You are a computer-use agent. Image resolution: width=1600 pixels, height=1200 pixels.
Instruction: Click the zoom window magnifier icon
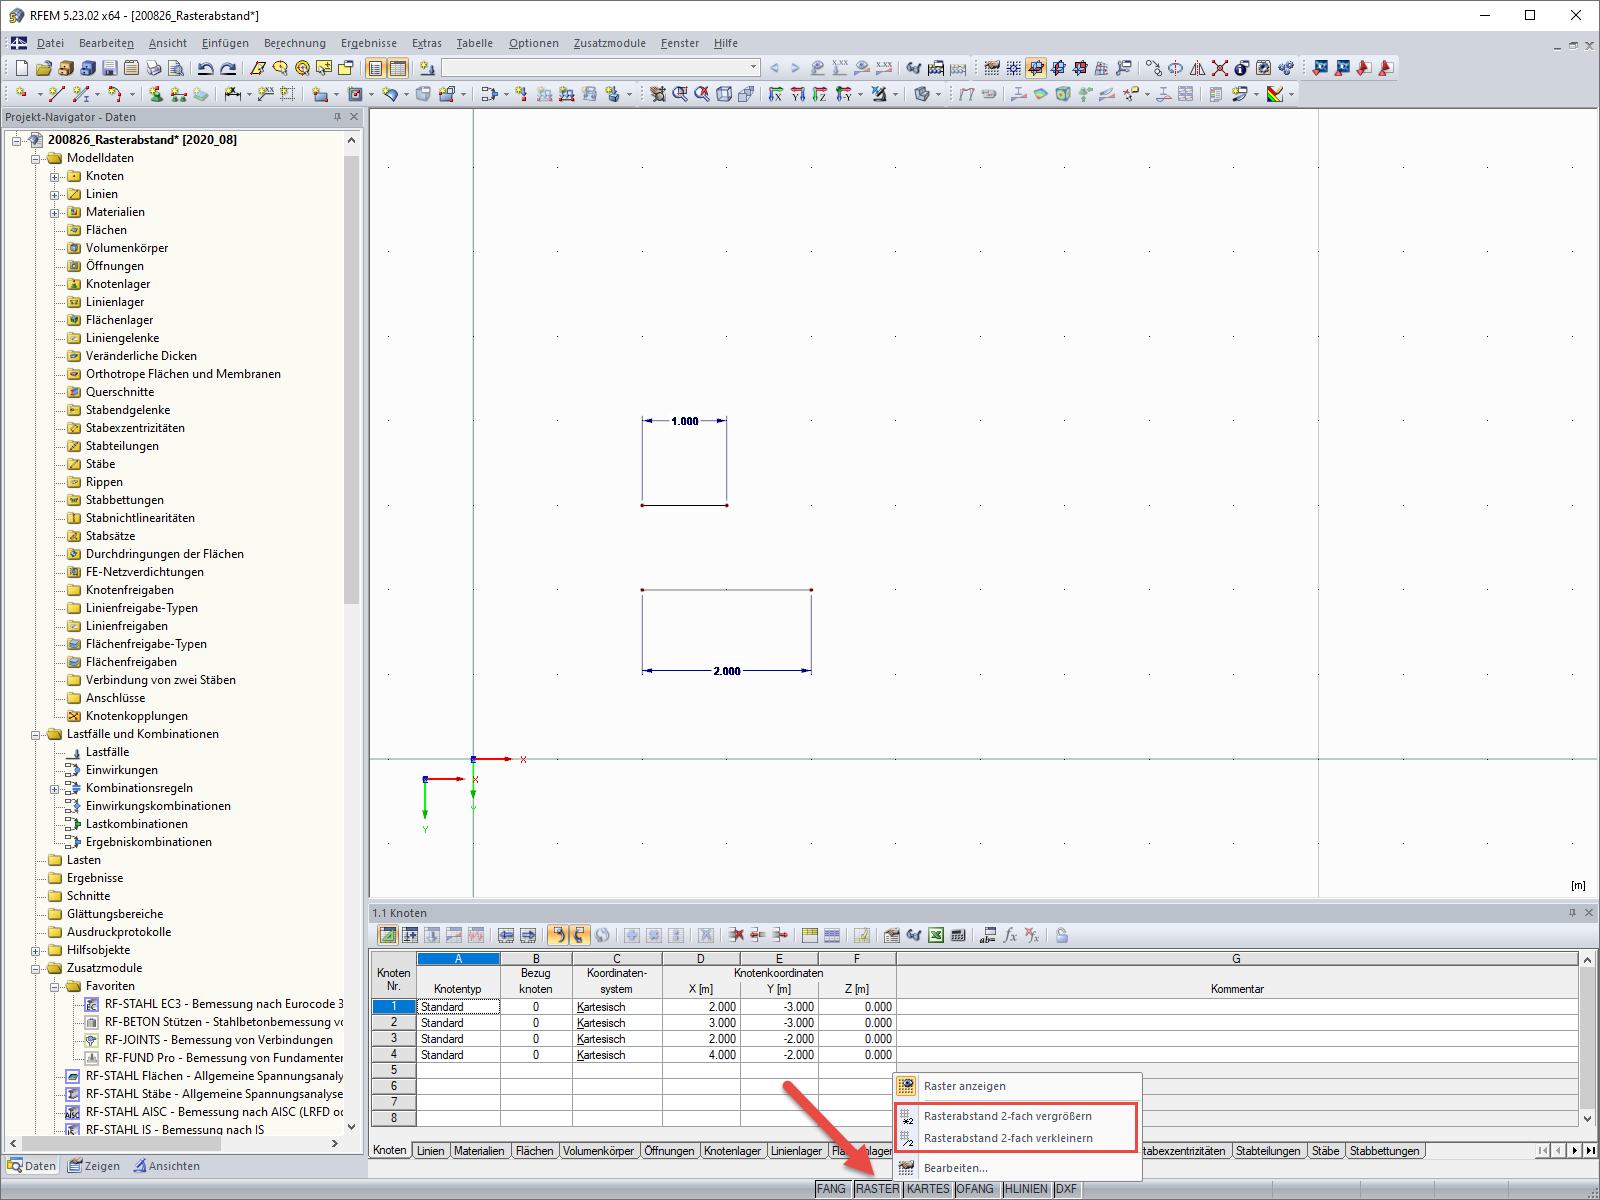click(x=680, y=94)
